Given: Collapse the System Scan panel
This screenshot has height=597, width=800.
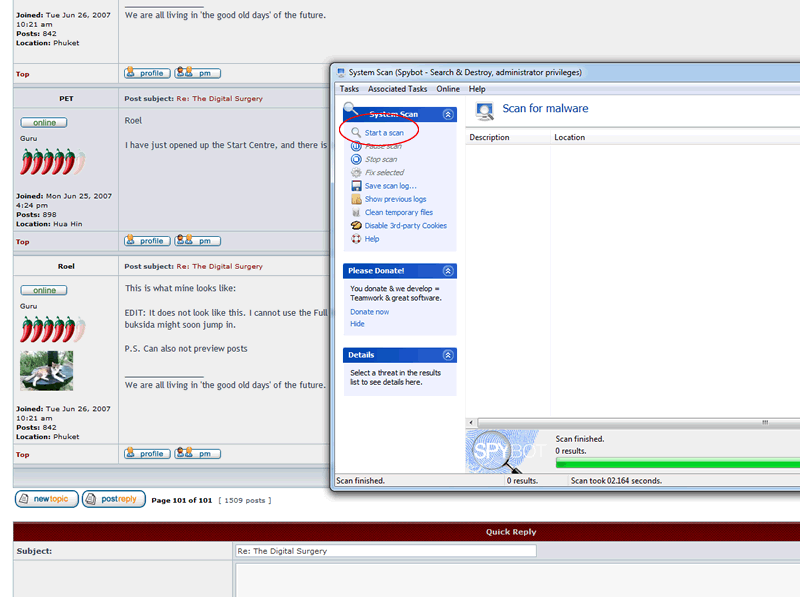Looking at the screenshot, I should 448,114.
